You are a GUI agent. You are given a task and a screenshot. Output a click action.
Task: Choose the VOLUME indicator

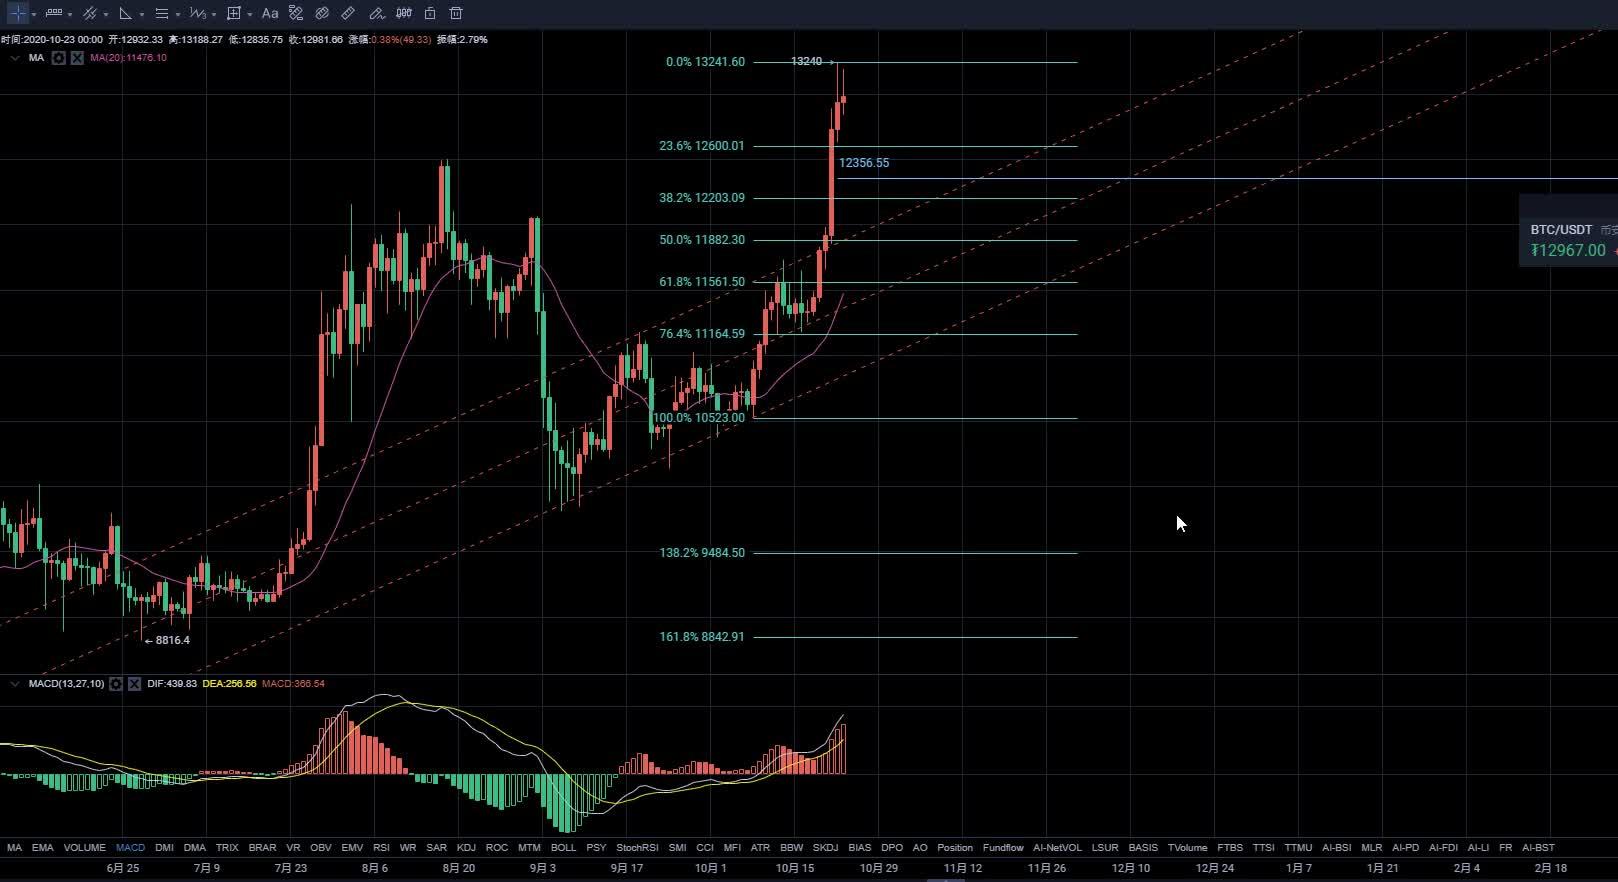[x=84, y=848]
